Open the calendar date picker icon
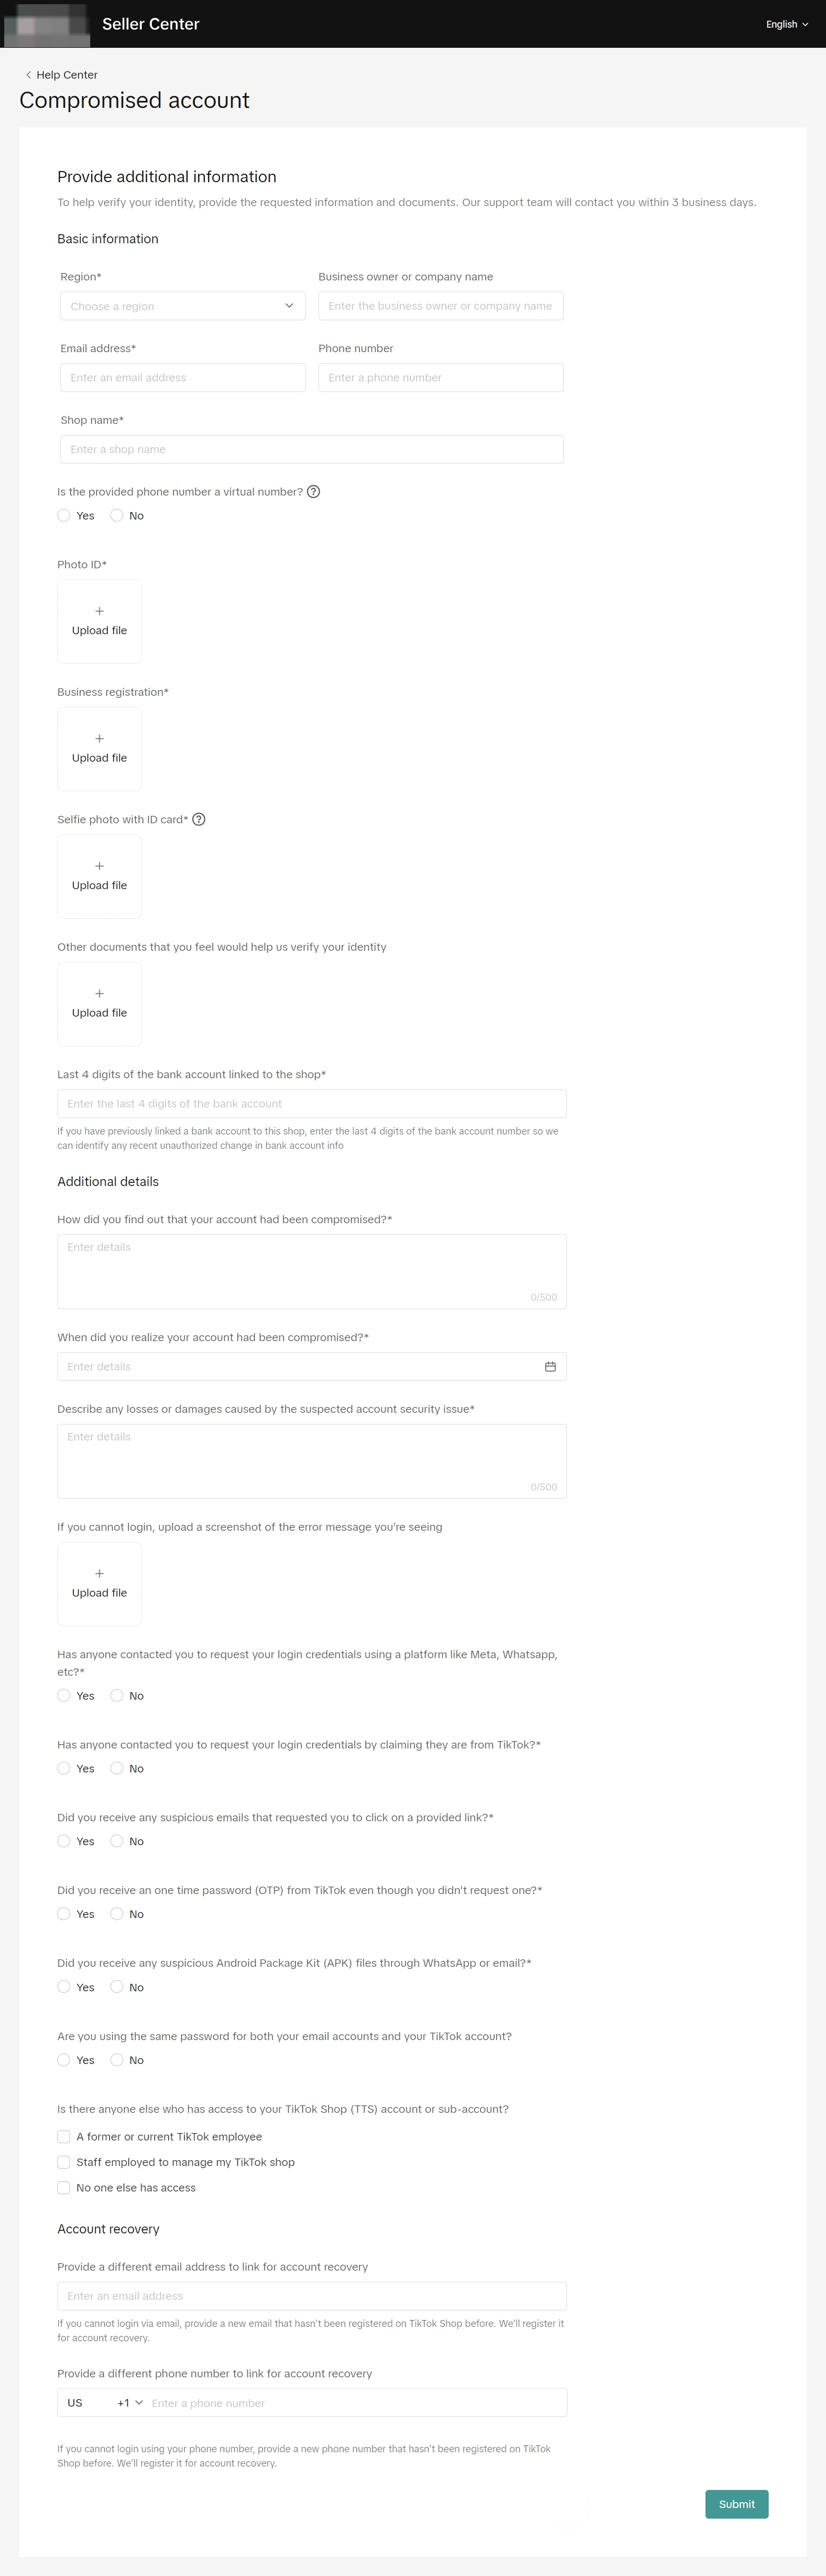 pyautogui.click(x=550, y=1367)
